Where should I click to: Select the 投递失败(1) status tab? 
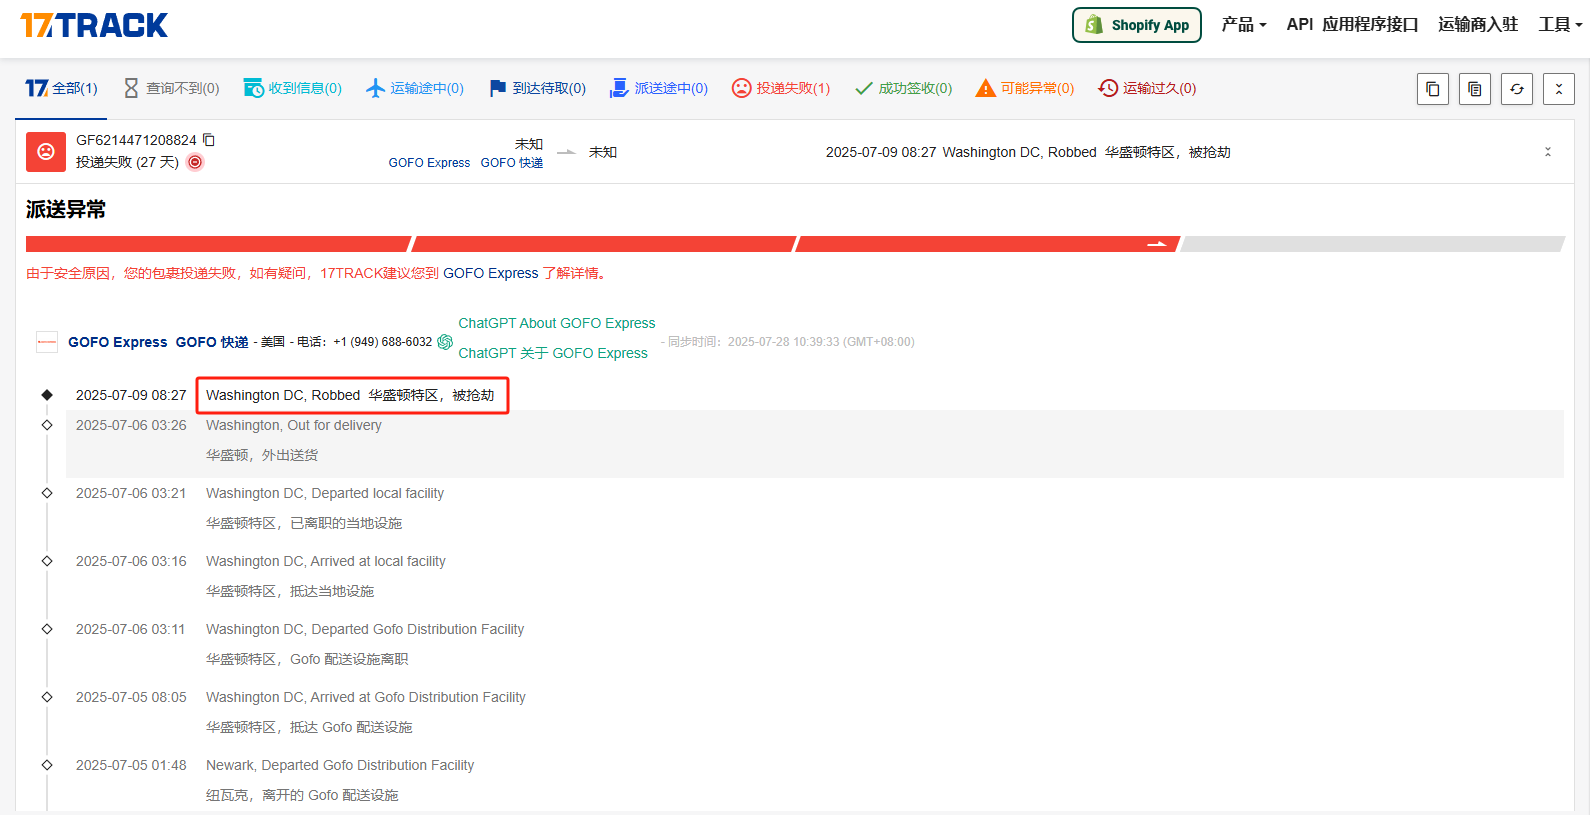pyautogui.click(x=781, y=88)
